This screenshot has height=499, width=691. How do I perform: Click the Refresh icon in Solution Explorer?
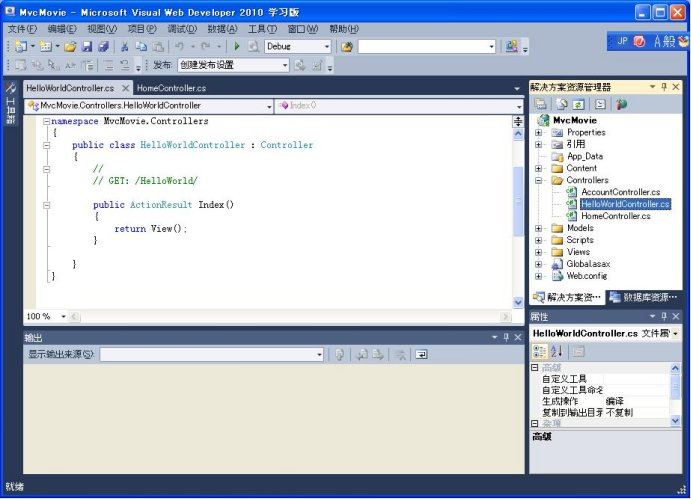click(x=578, y=104)
